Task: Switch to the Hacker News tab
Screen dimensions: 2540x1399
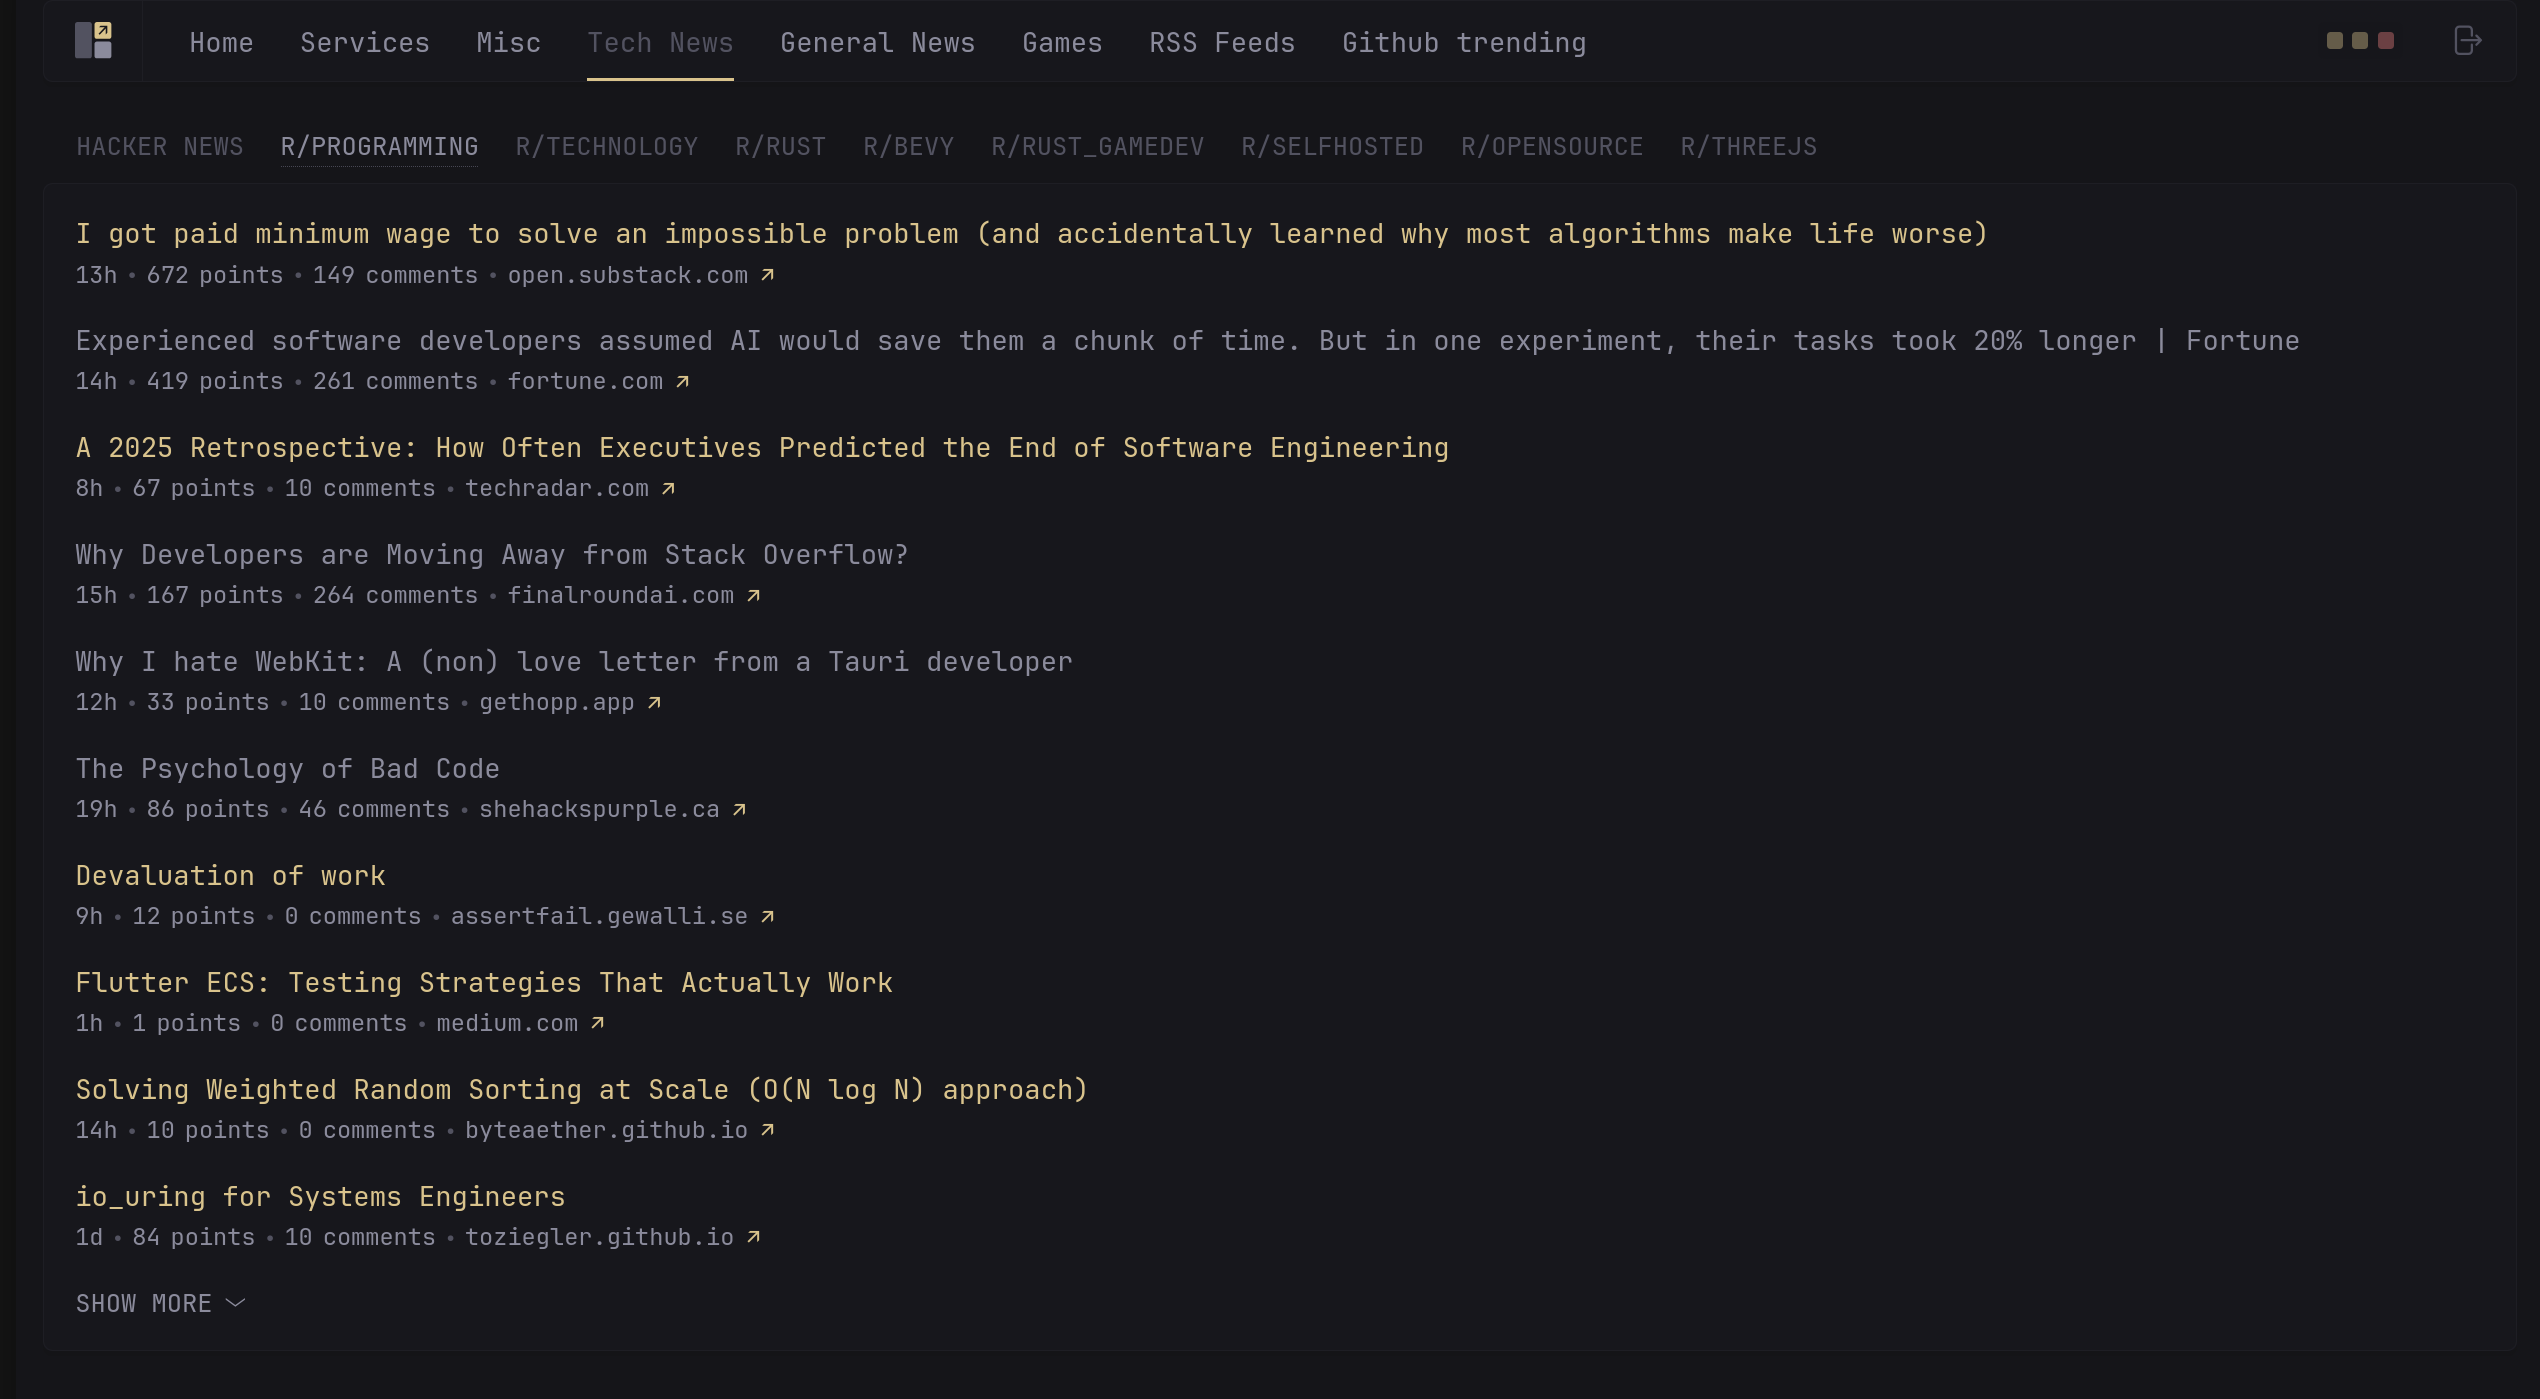Action: click(160, 147)
